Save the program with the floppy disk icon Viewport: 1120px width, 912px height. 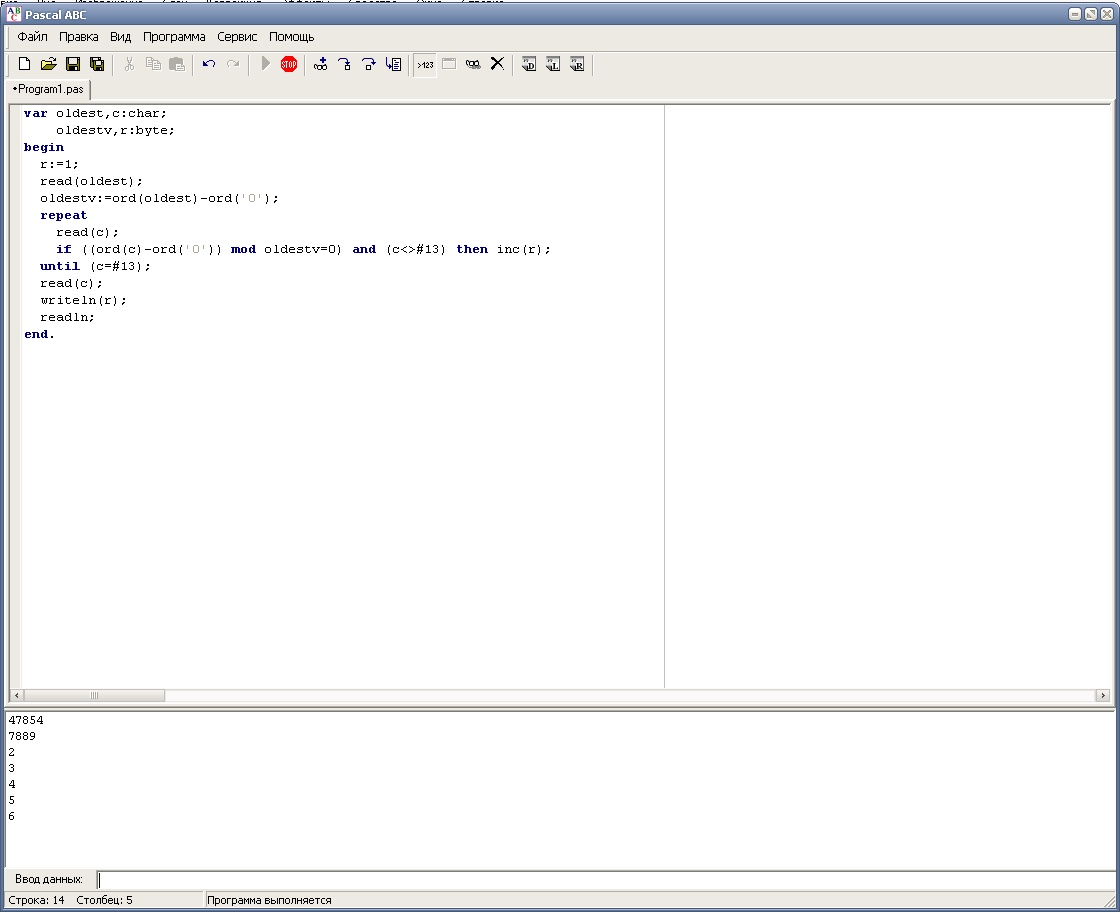(x=73, y=65)
